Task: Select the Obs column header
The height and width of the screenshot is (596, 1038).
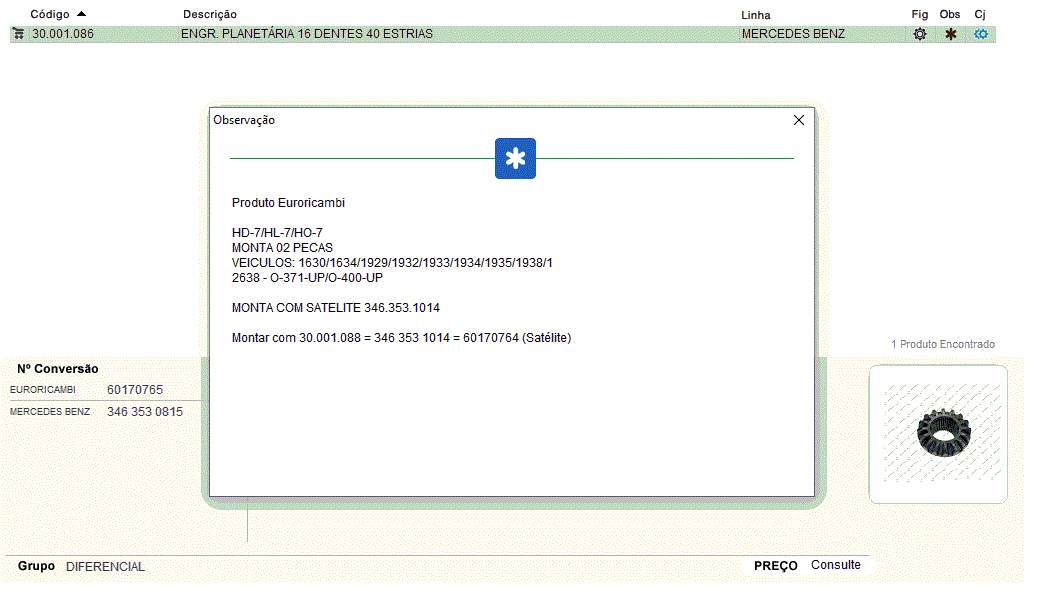Action: (x=949, y=15)
